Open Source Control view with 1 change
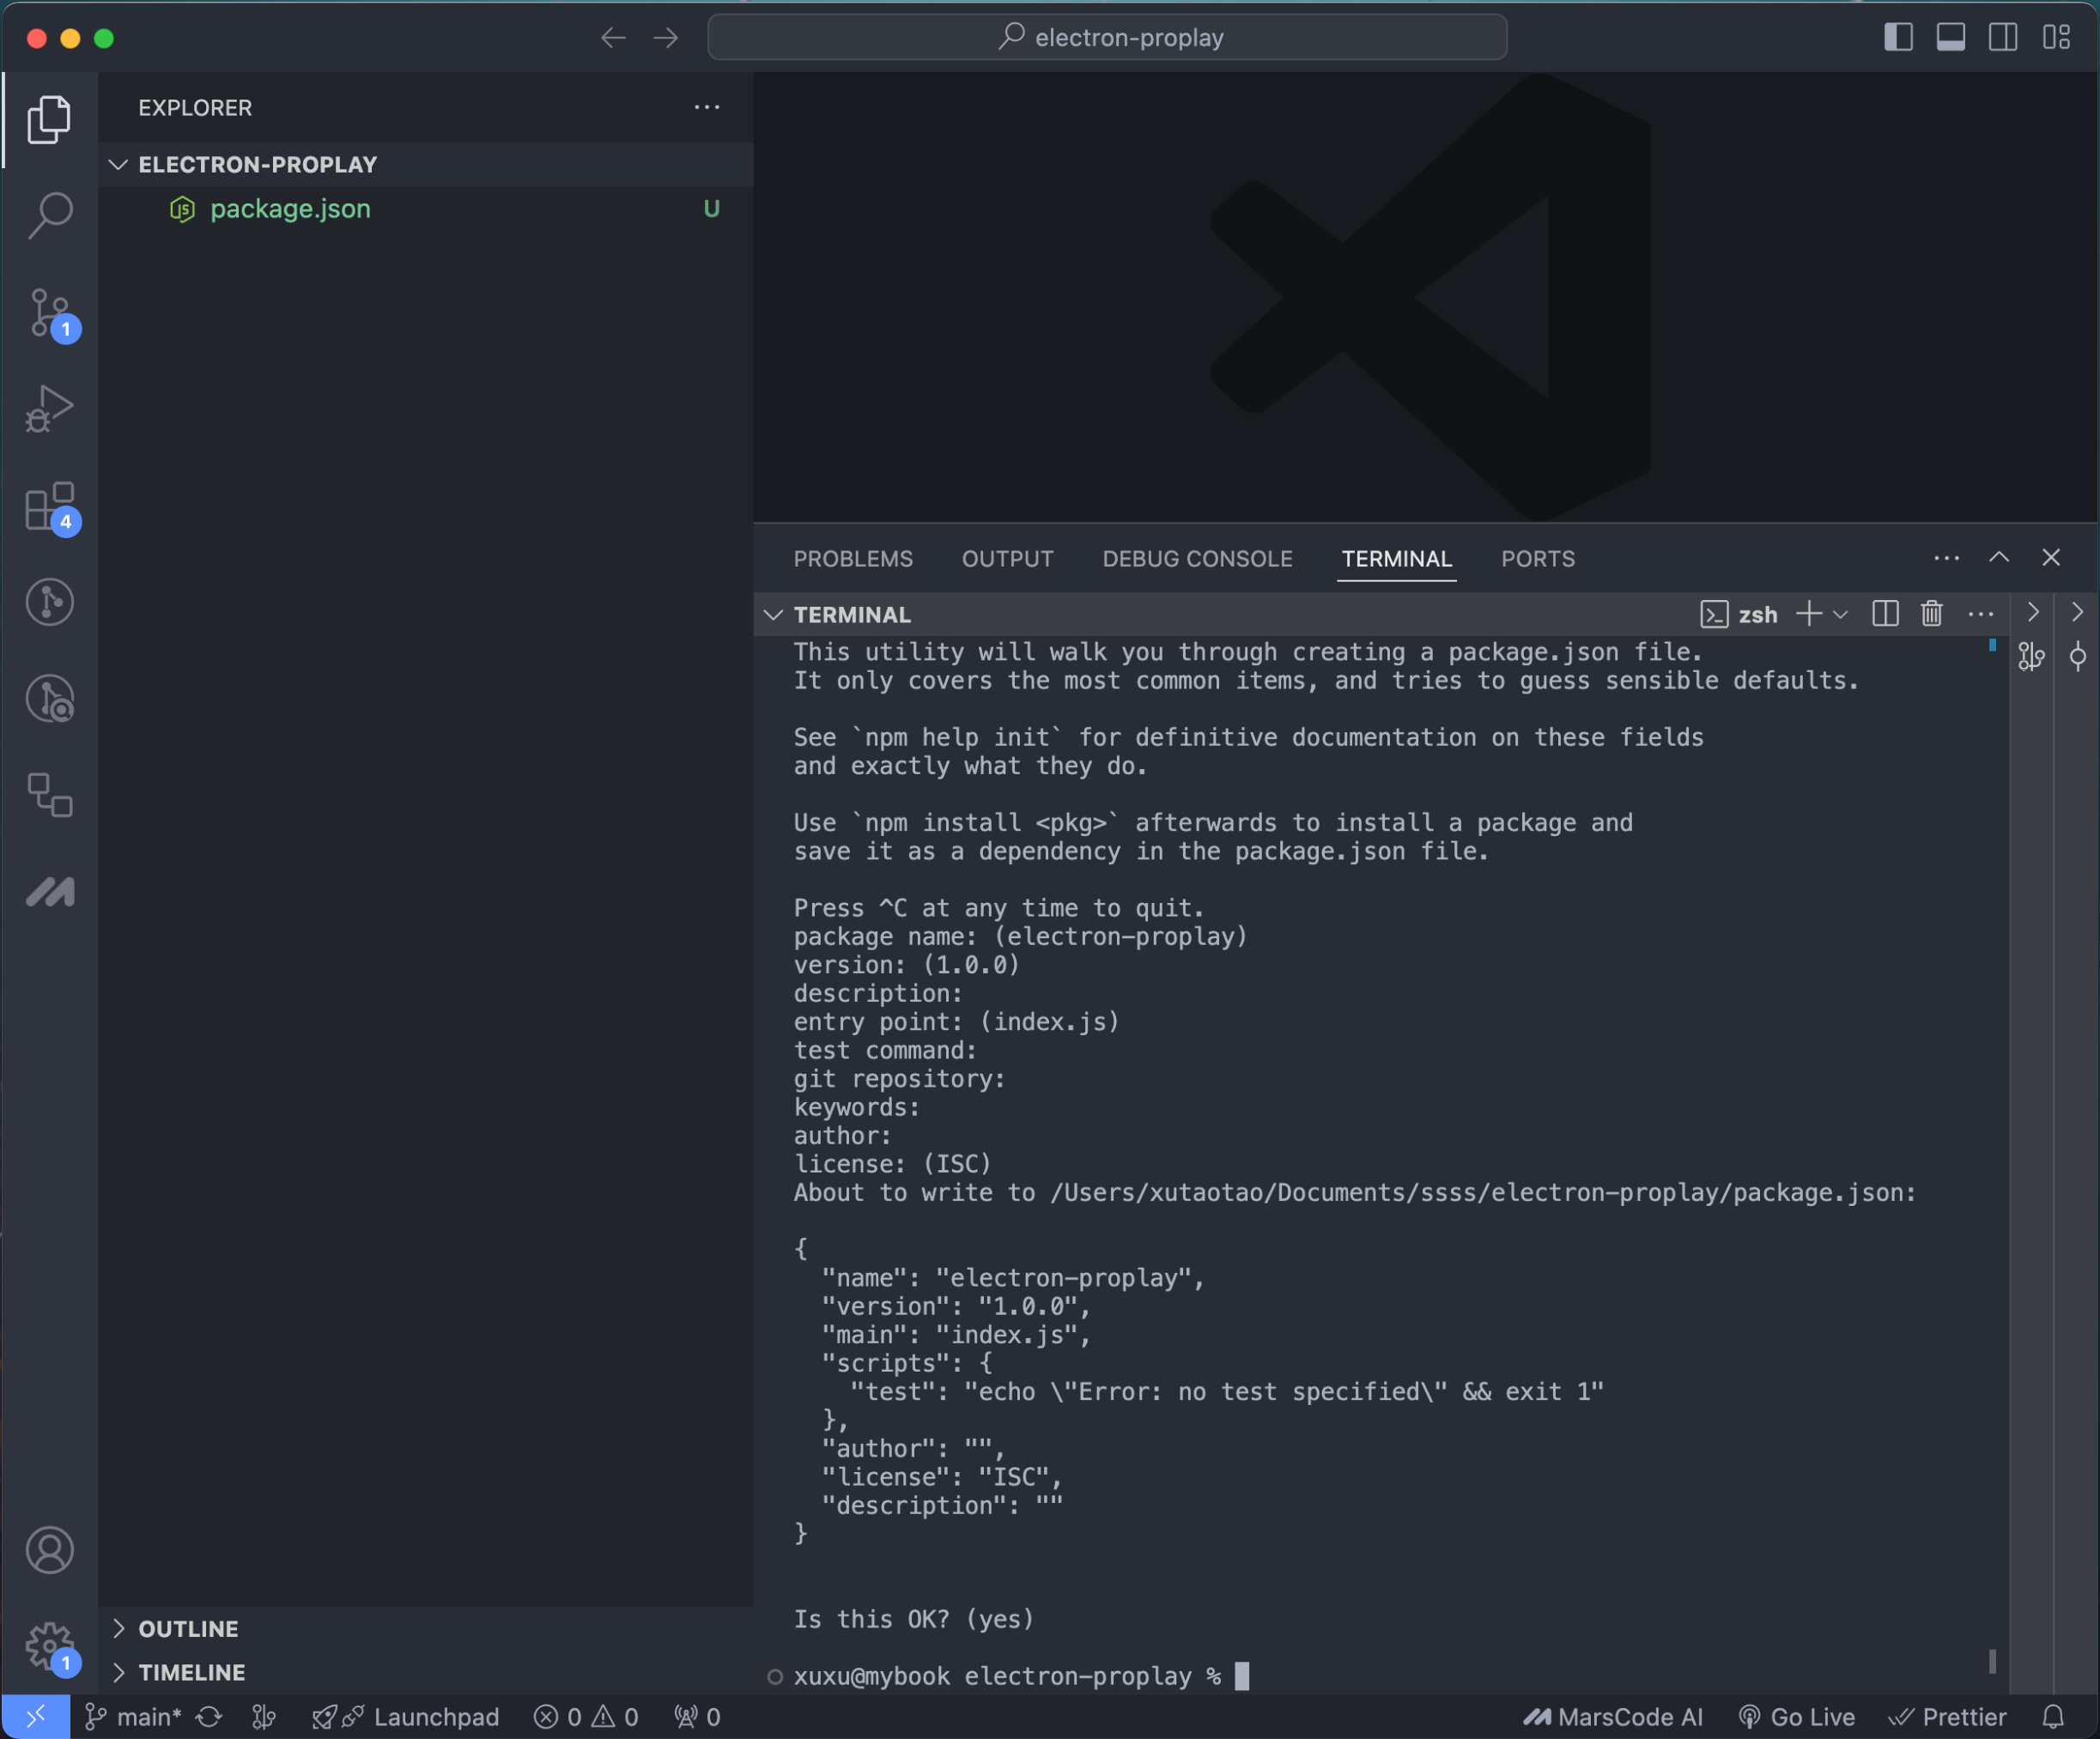The height and width of the screenshot is (1739, 2100). (49, 313)
